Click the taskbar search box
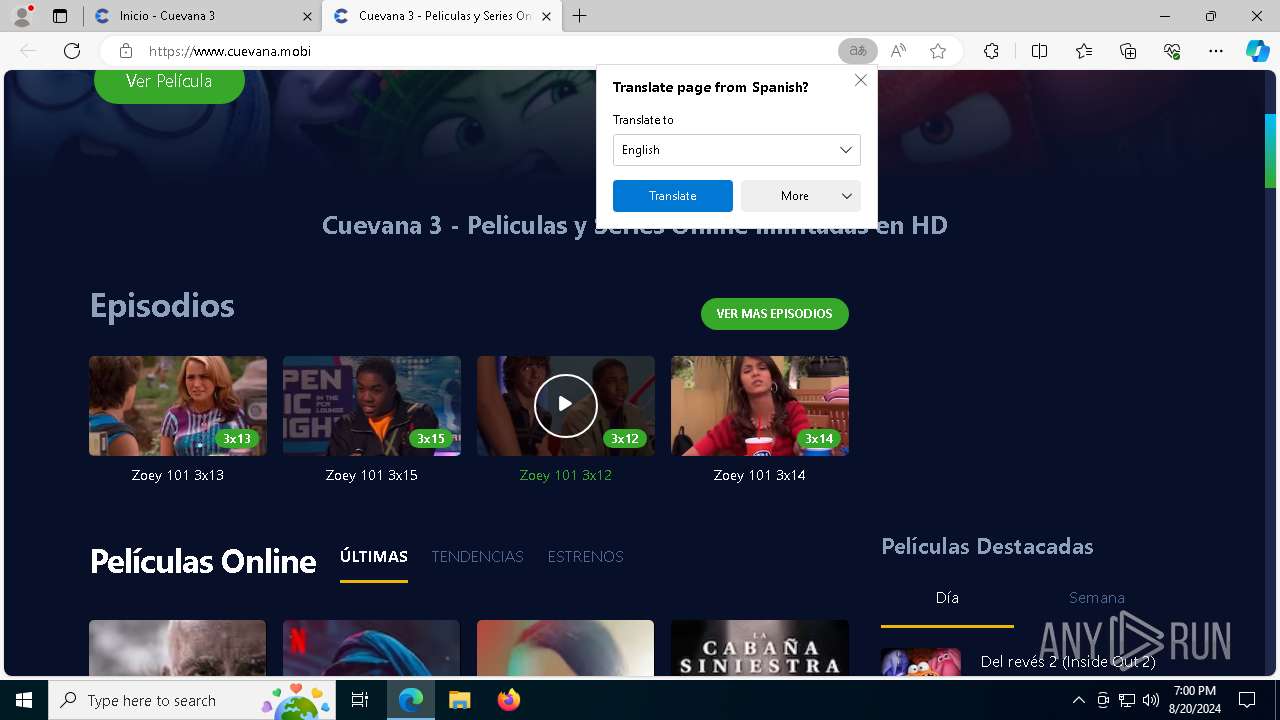1280x720 pixels. pyautogui.click(x=190, y=700)
